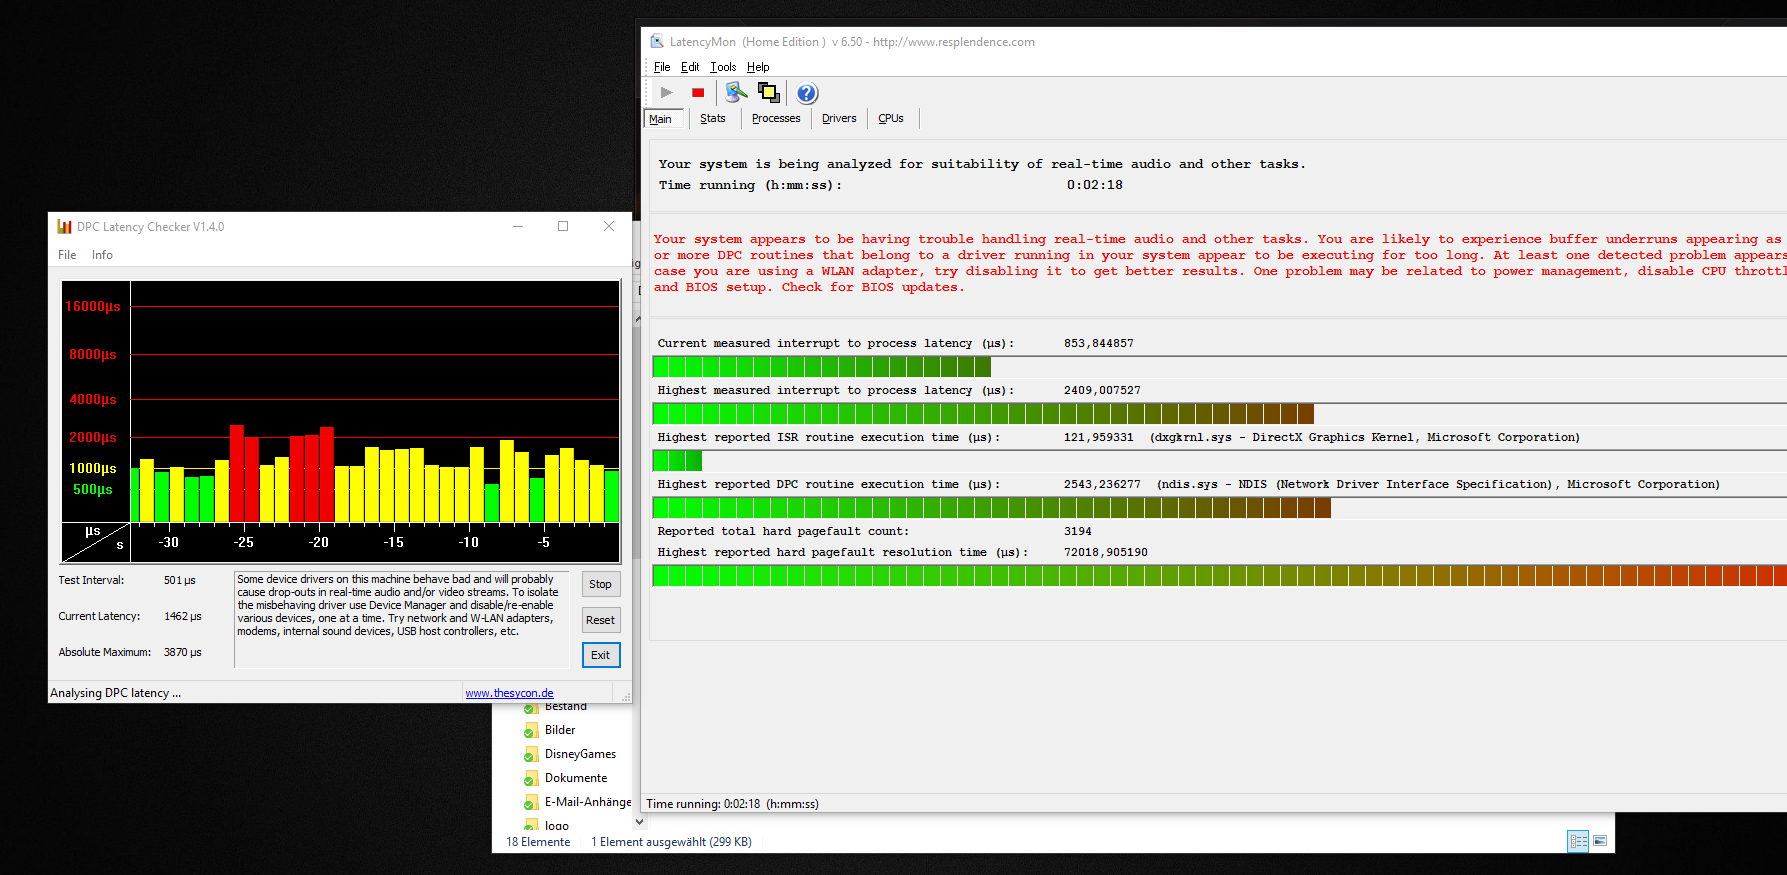Switch to the Processes tab

click(776, 118)
